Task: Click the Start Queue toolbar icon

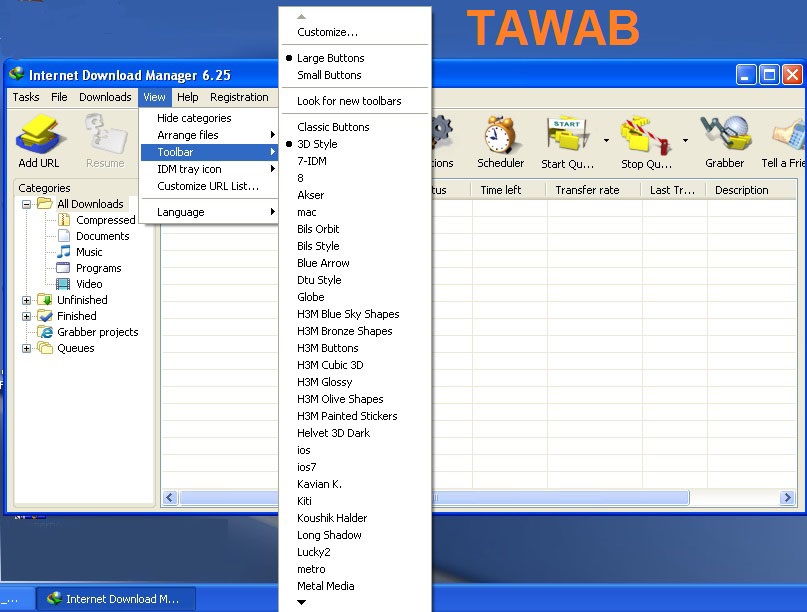Action: 566,137
